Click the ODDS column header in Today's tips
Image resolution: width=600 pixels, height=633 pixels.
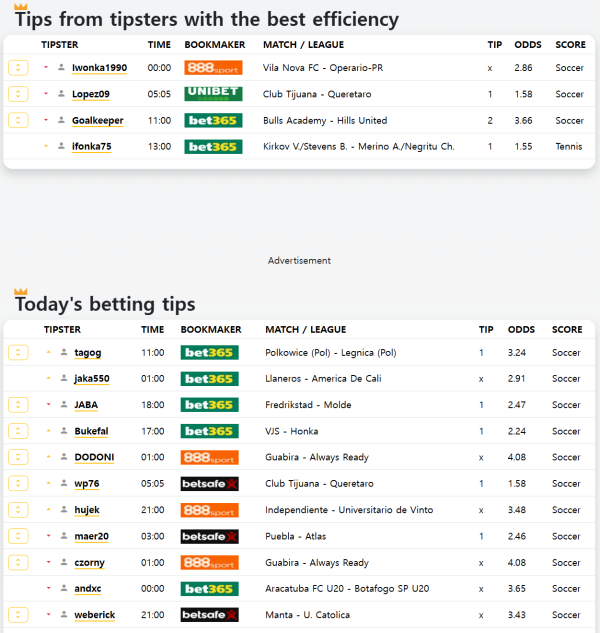click(521, 329)
